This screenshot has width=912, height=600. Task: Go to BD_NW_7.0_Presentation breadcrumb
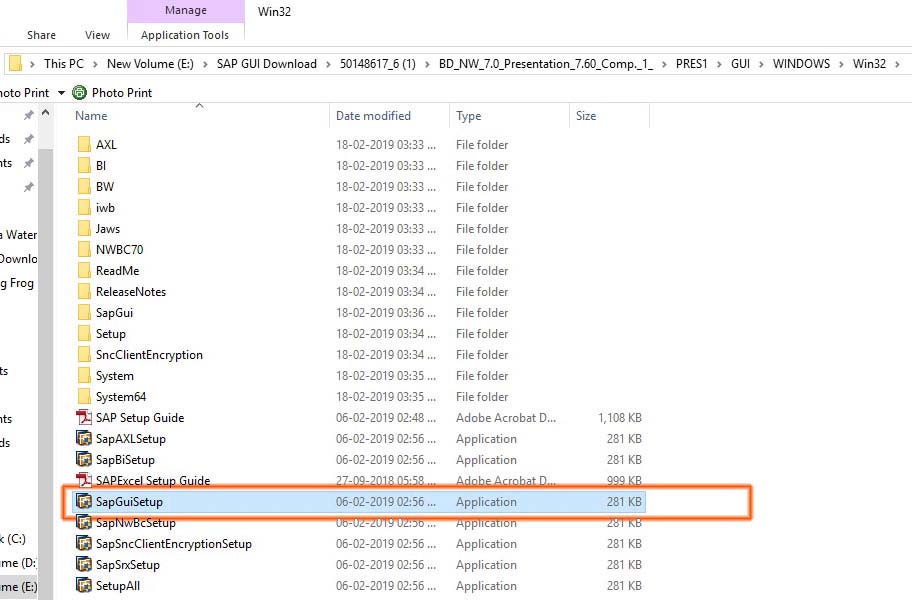pos(546,64)
